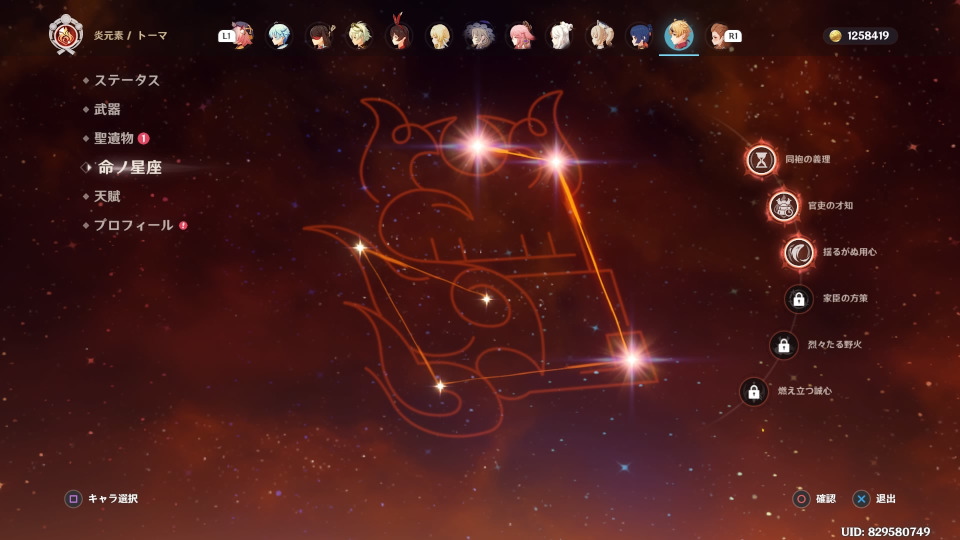Select the dark-blue-haired character avatar
The height and width of the screenshot is (540, 960).
[x=640, y=36]
